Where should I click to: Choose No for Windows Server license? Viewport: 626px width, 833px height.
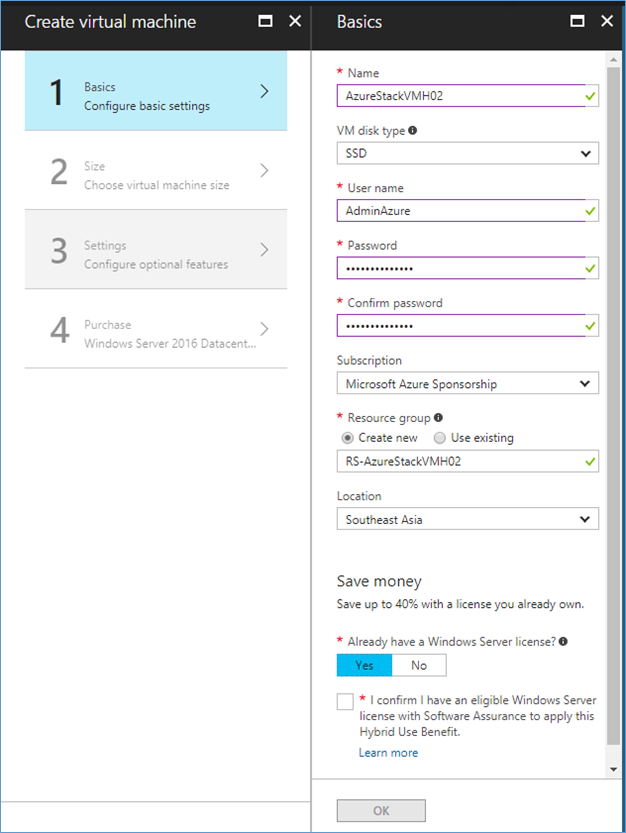[x=419, y=665]
